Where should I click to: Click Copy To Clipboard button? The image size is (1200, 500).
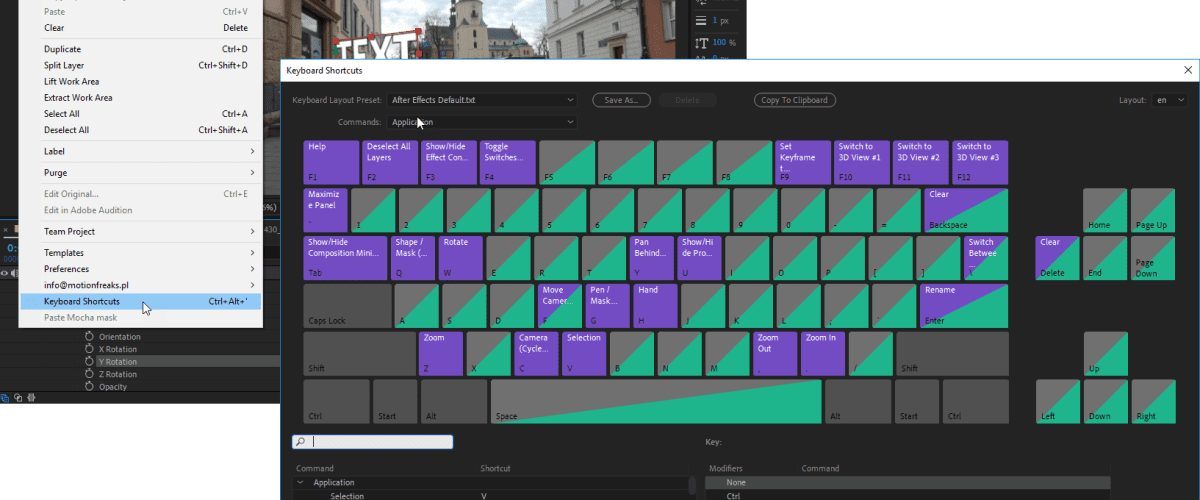coord(794,100)
